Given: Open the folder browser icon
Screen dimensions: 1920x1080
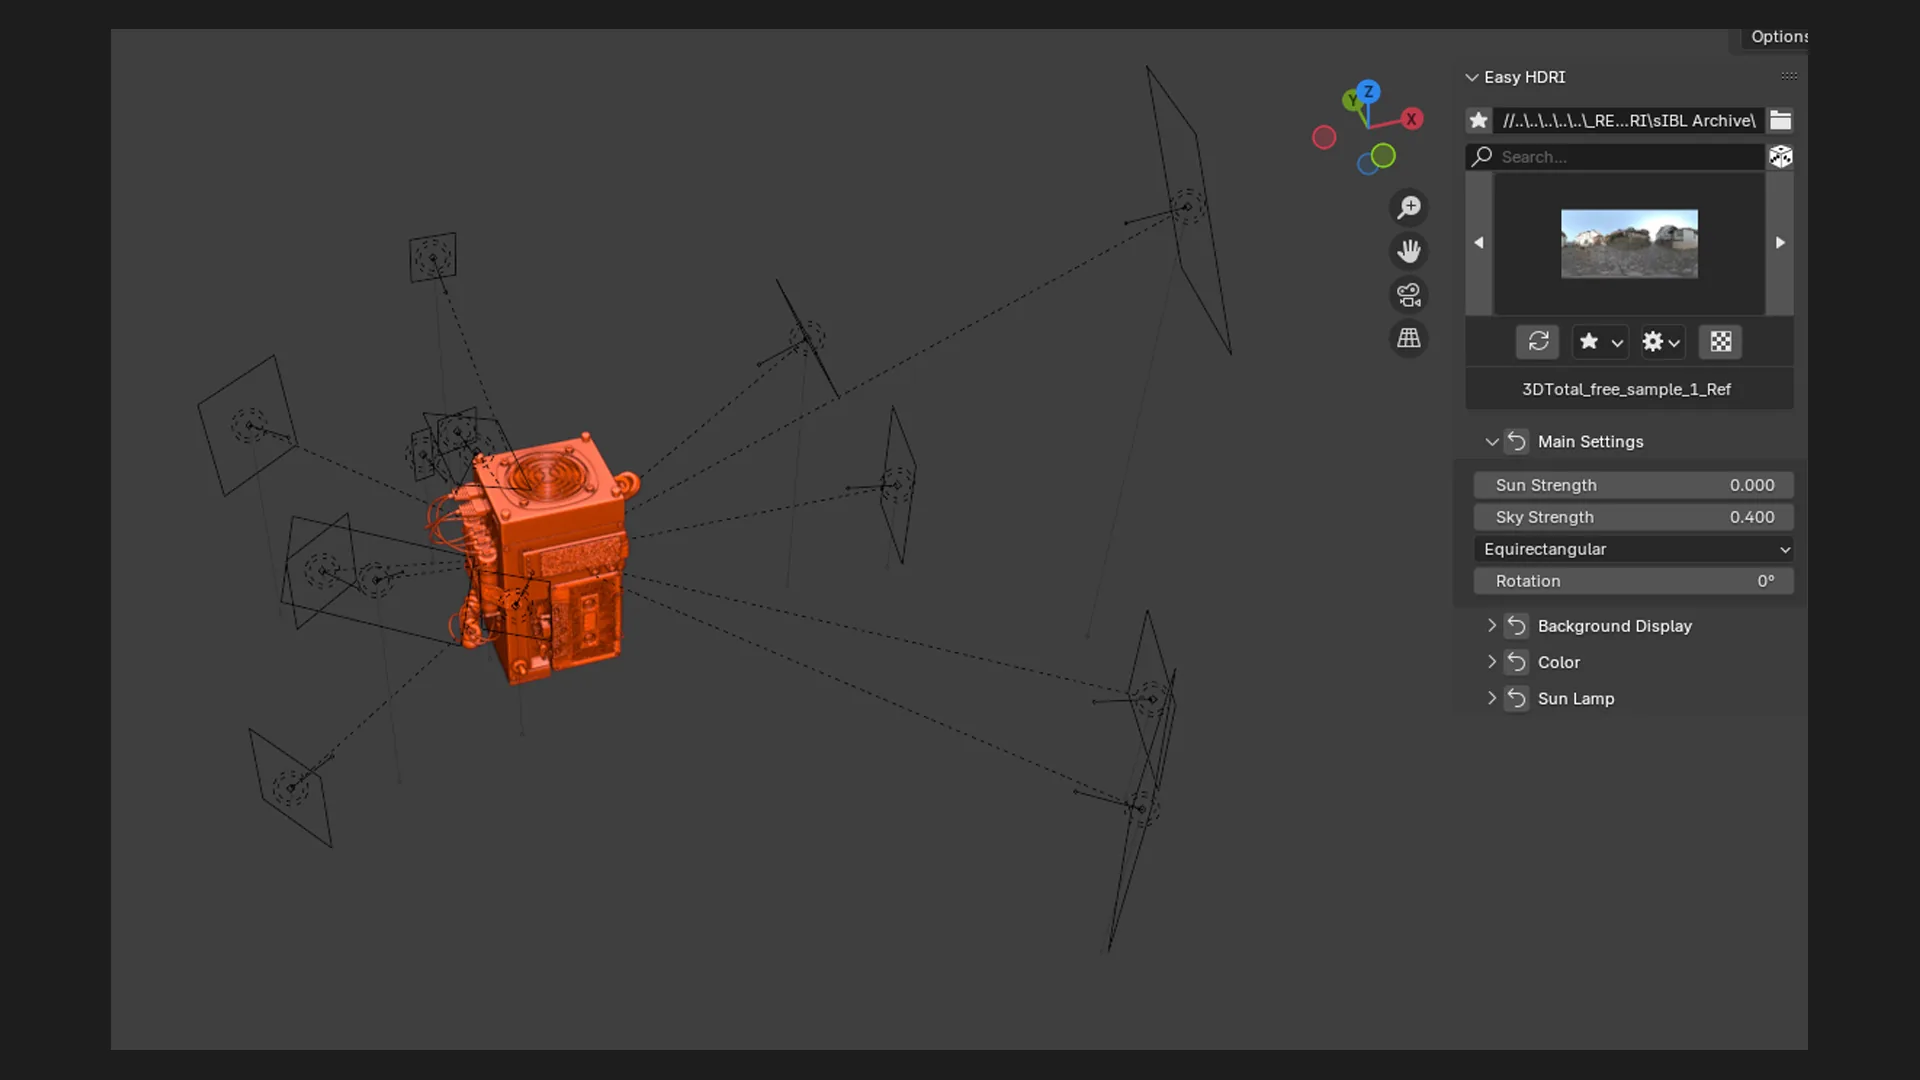Looking at the screenshot, I should [x=1780, y=121].
